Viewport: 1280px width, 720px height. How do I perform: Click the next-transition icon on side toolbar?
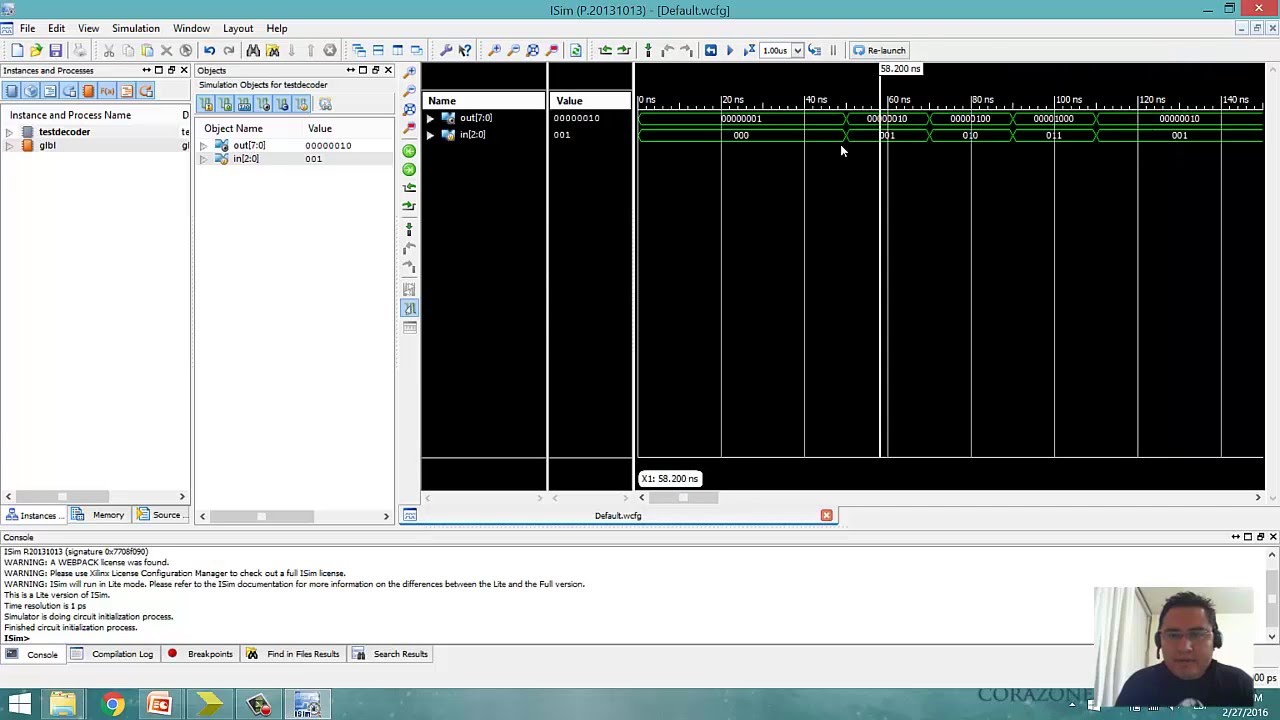[x=409, y=206]
